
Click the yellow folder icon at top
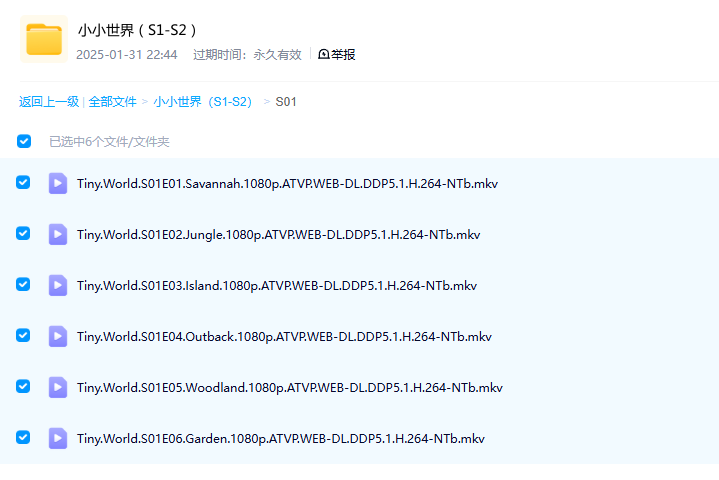point(44,39)
